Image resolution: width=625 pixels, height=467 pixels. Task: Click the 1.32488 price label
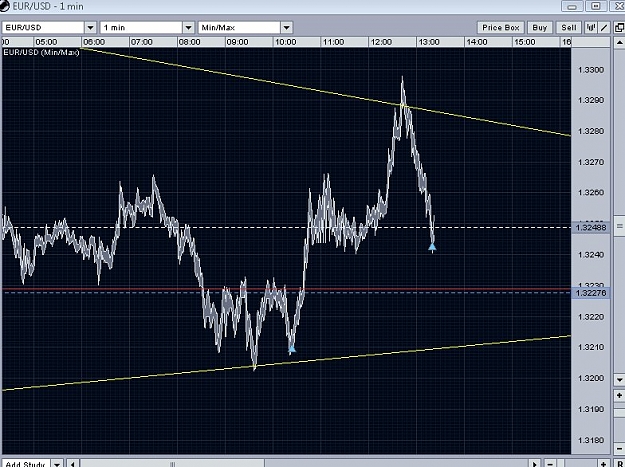point(591,228)
